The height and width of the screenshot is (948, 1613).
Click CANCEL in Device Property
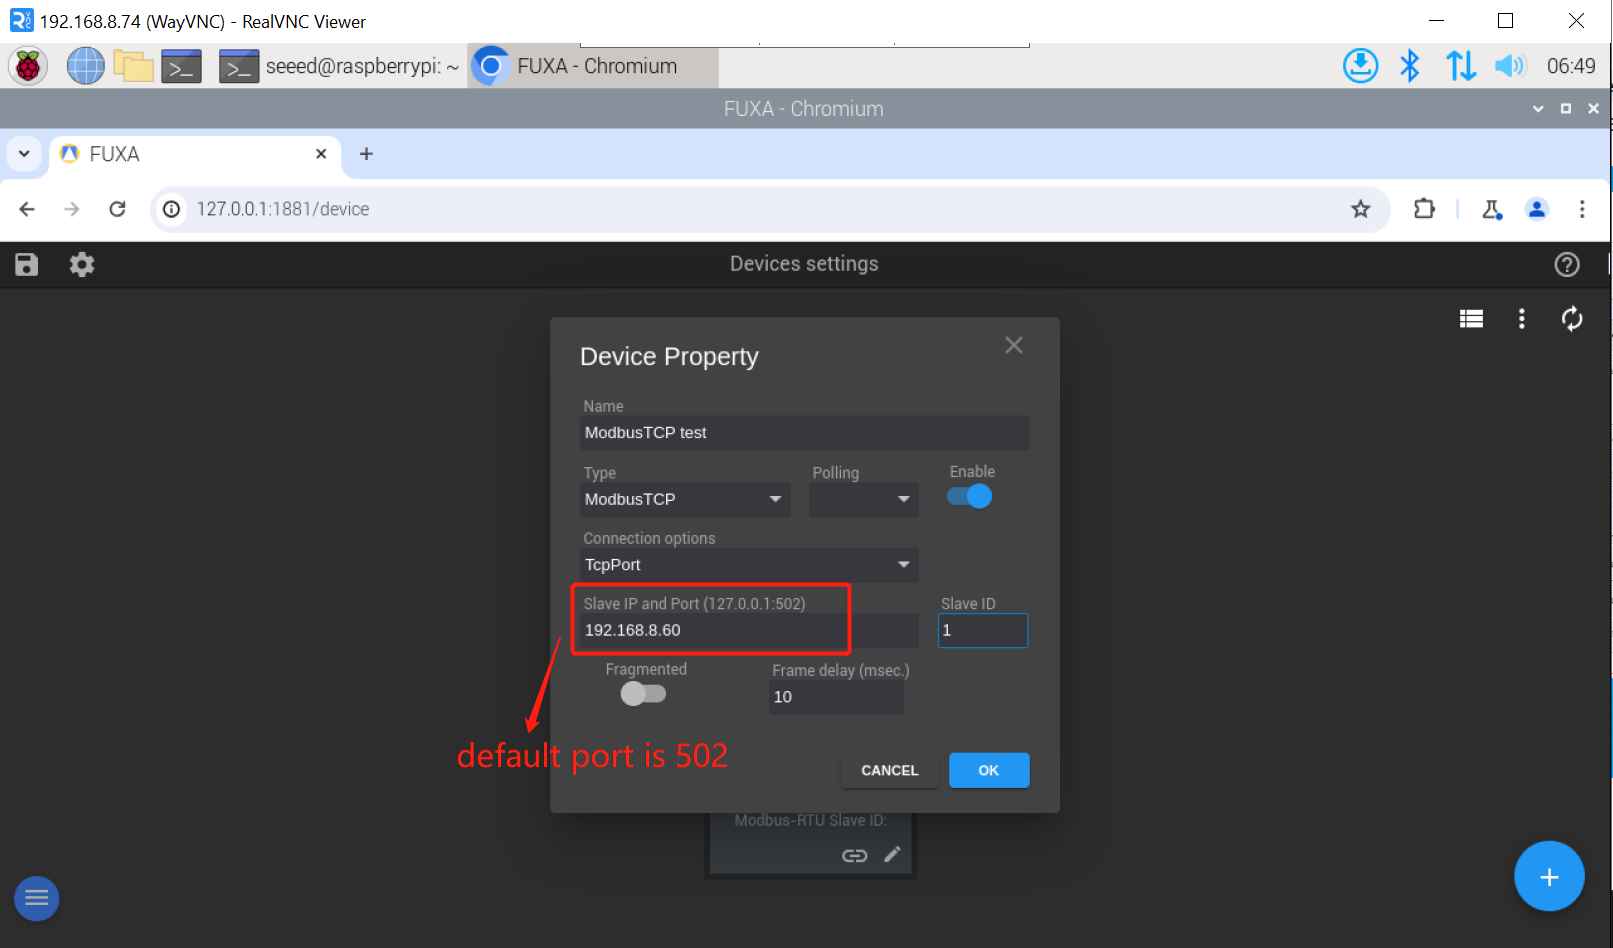pos(889,770)
